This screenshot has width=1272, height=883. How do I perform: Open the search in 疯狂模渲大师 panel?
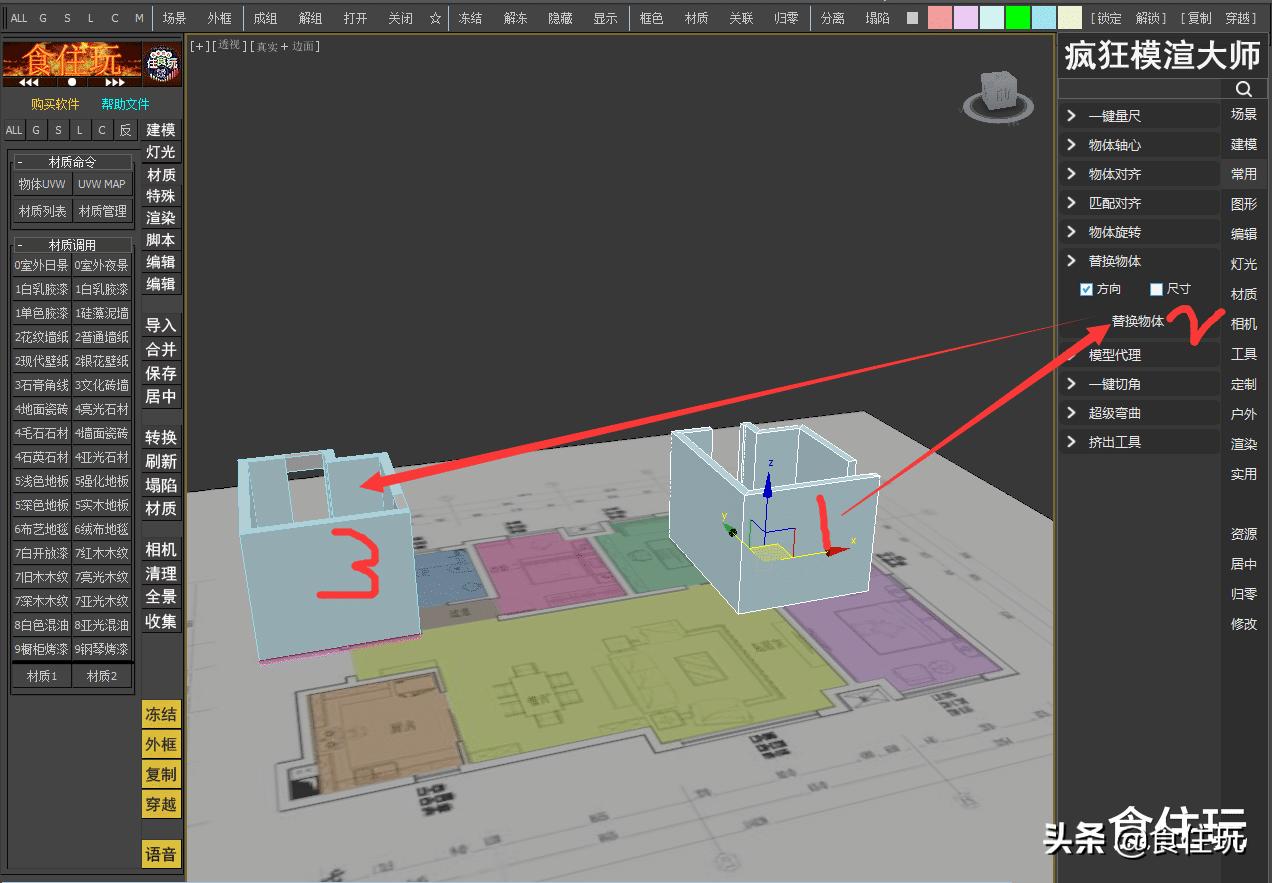1243,88
